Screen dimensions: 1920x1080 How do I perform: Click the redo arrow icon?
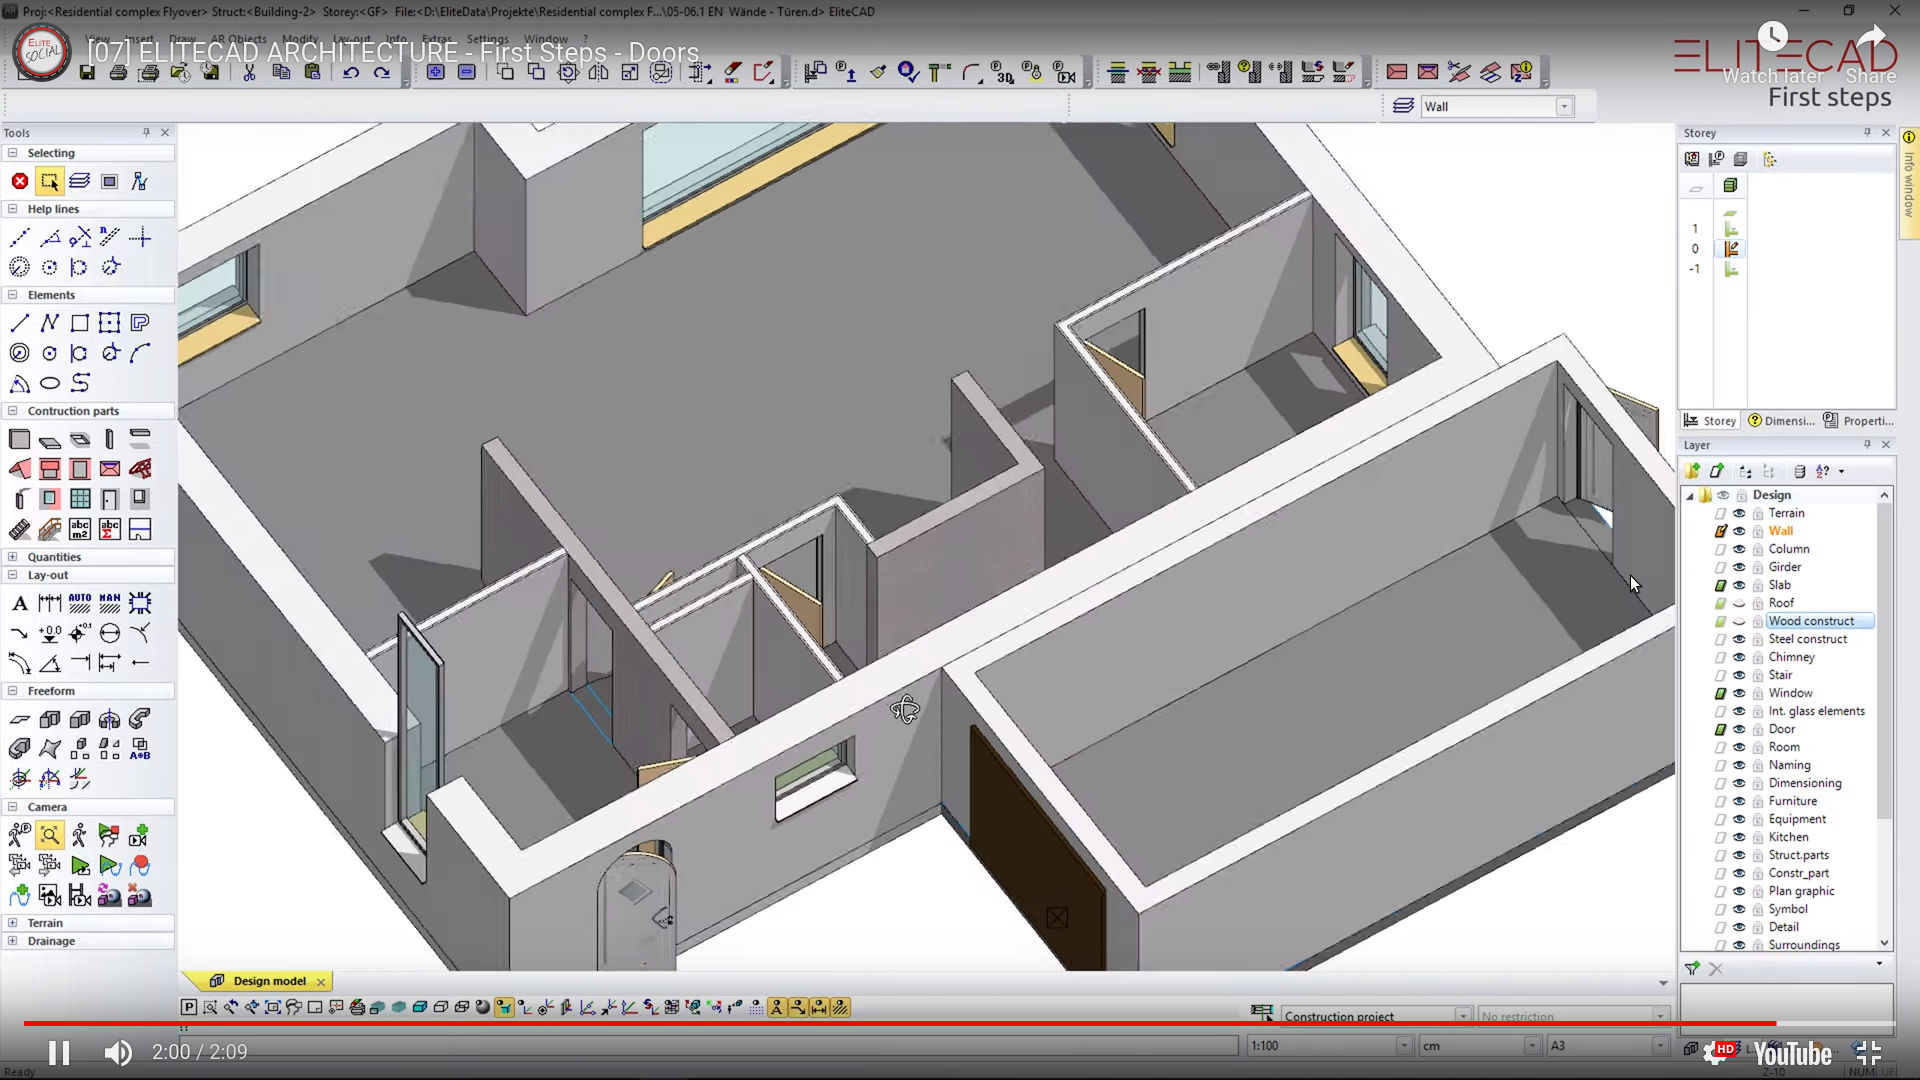(382, 73)
